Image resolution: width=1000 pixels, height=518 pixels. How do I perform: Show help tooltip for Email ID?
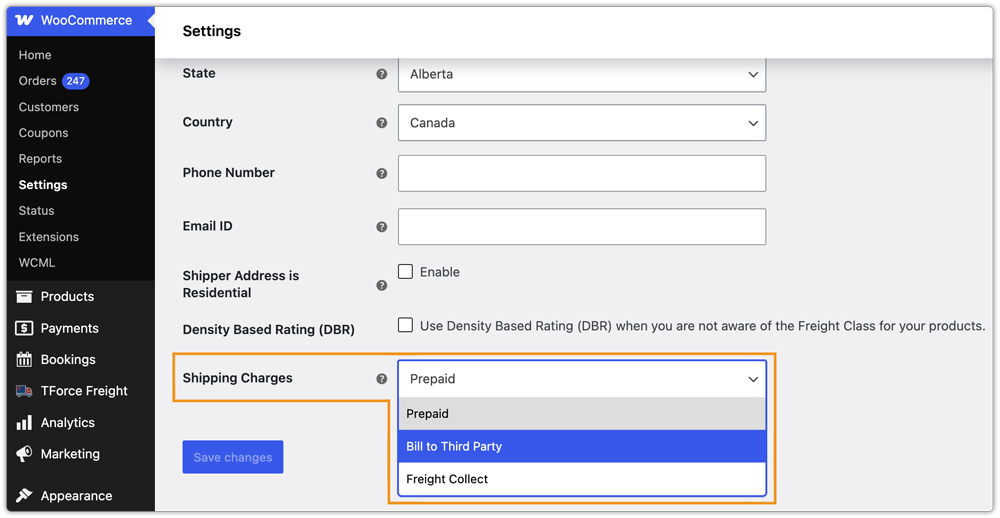point(381,226)
